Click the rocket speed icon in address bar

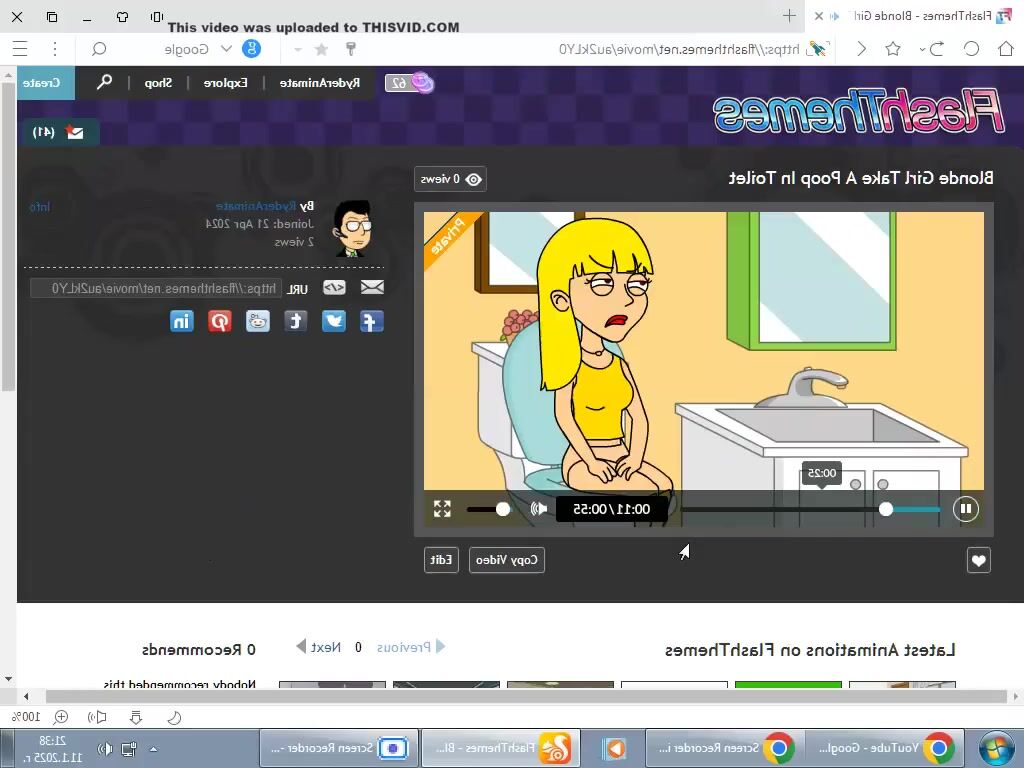[817, 49]
